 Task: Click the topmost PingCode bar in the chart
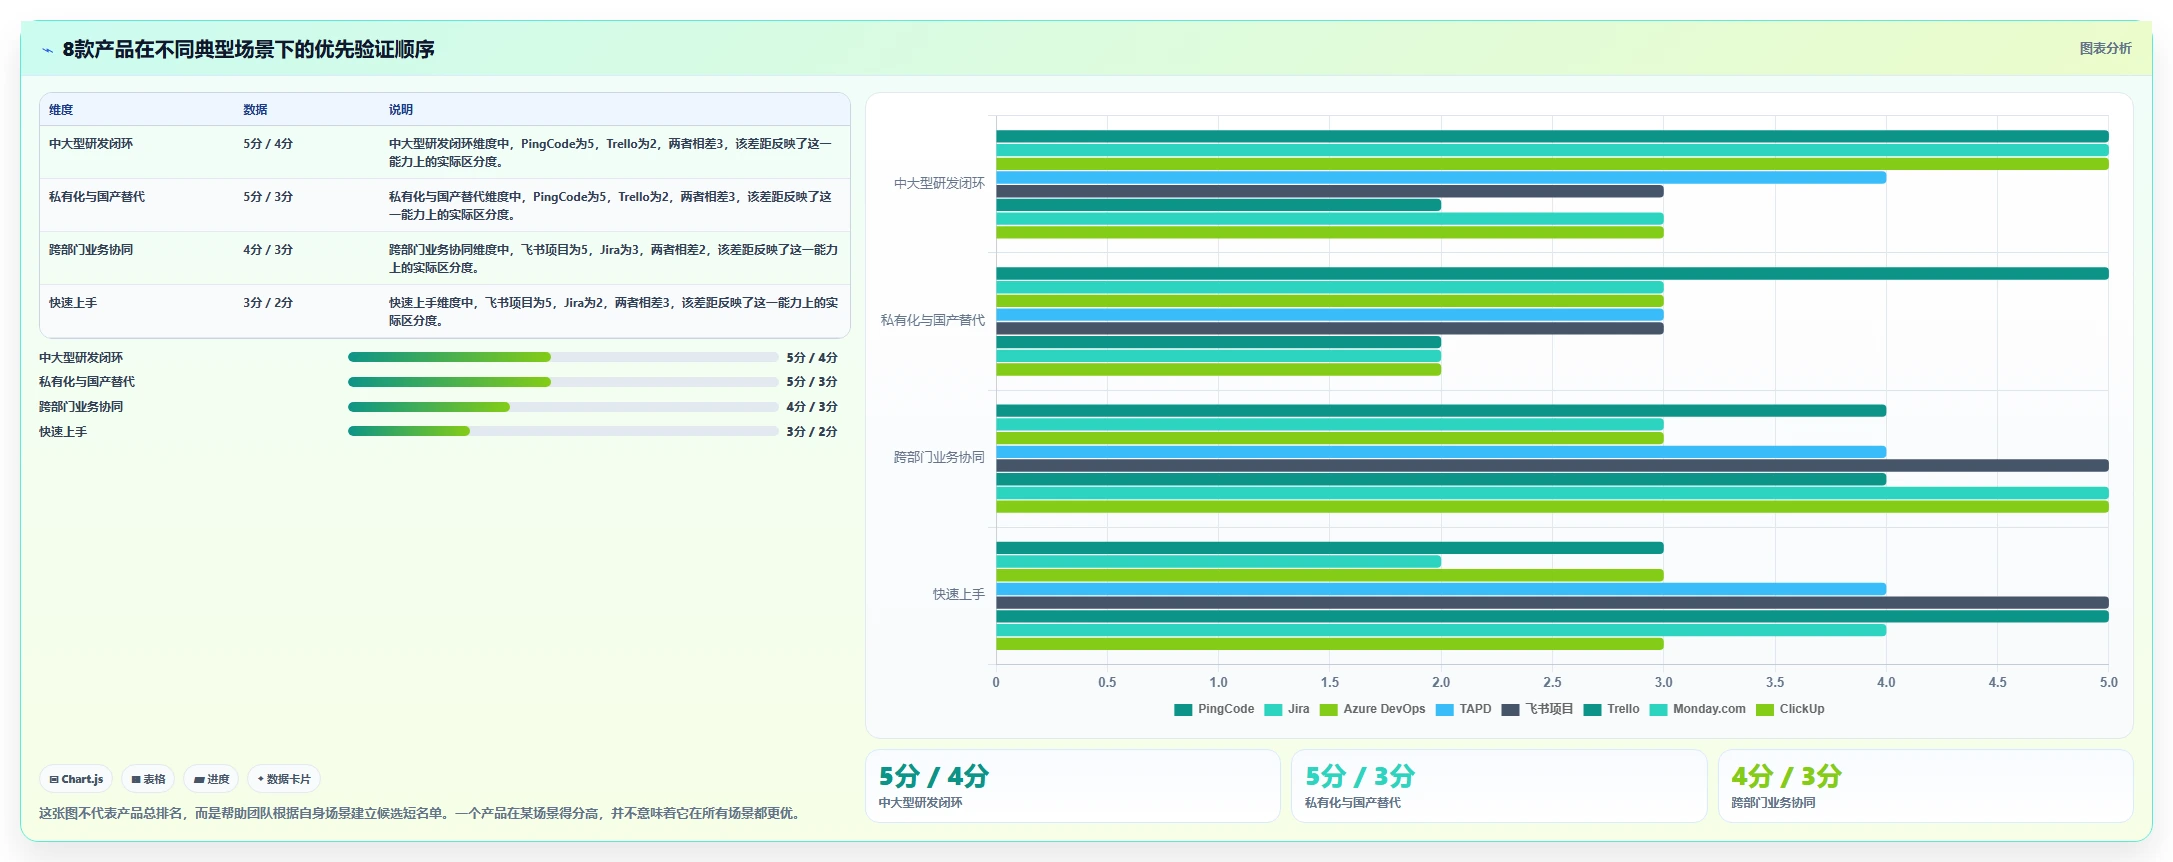(1552, 136)
